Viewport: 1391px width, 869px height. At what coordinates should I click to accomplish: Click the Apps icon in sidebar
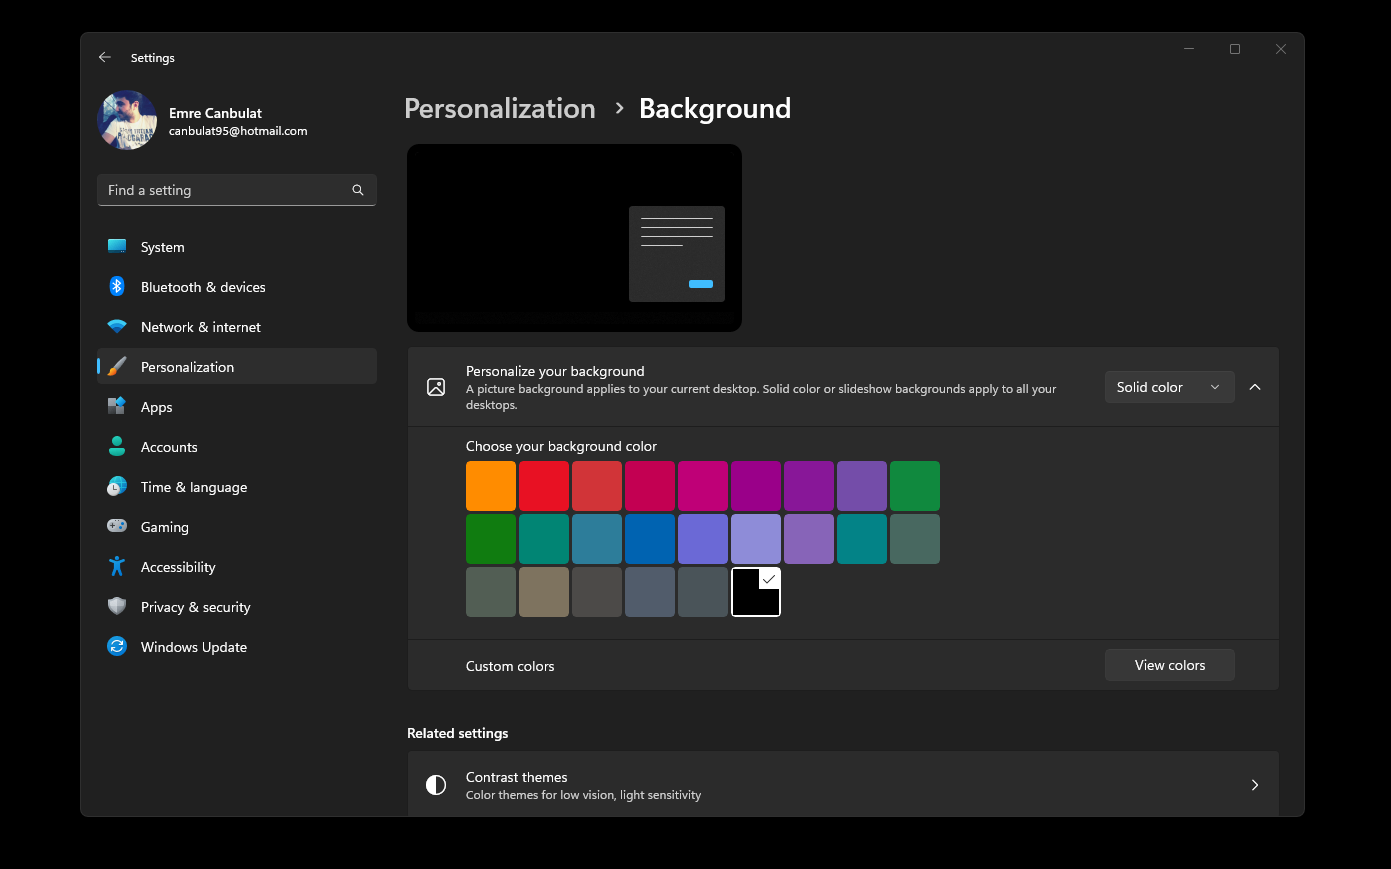click(117, 407)
